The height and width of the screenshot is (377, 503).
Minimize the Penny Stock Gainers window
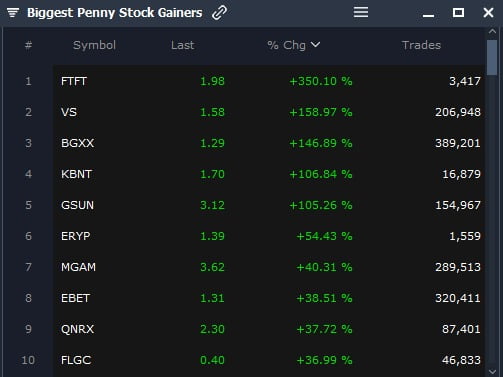tap(428, 15)
